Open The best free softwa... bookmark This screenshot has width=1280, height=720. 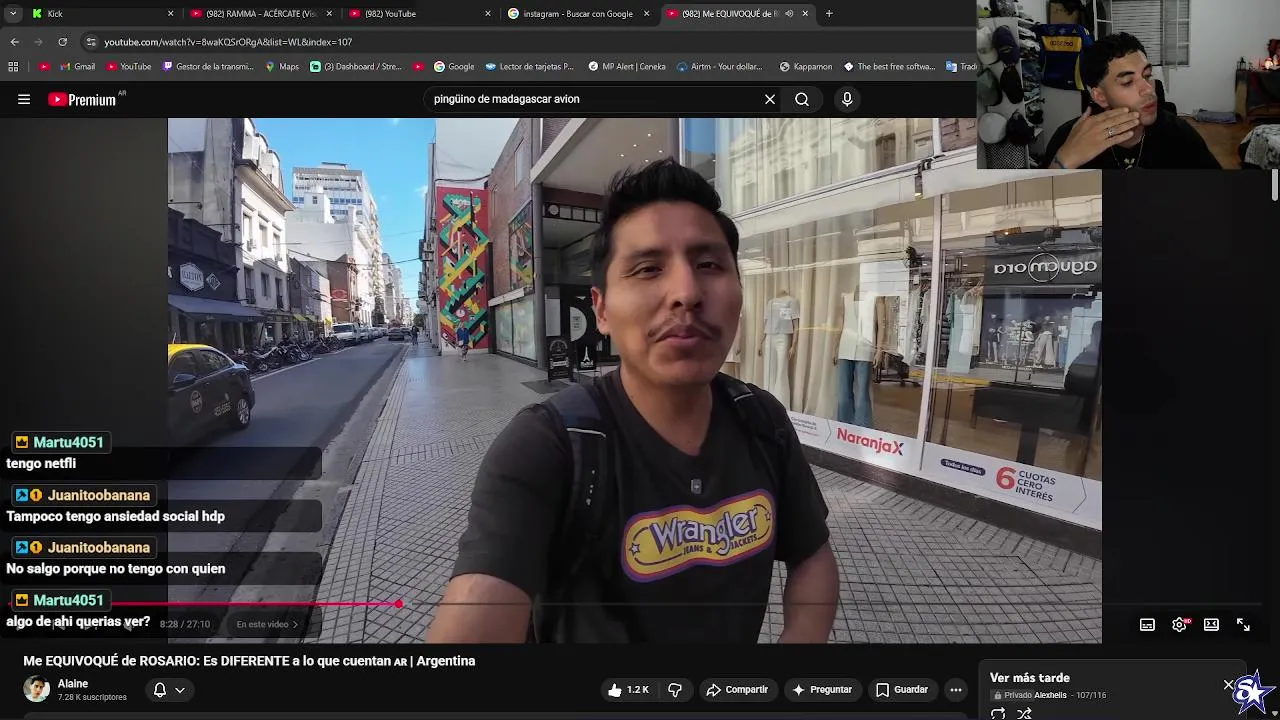pyautogui.click(x=889, y=67)
